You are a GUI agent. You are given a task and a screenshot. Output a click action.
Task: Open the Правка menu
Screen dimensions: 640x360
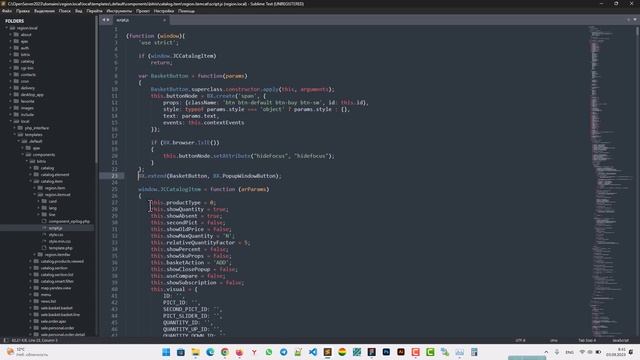23,11
